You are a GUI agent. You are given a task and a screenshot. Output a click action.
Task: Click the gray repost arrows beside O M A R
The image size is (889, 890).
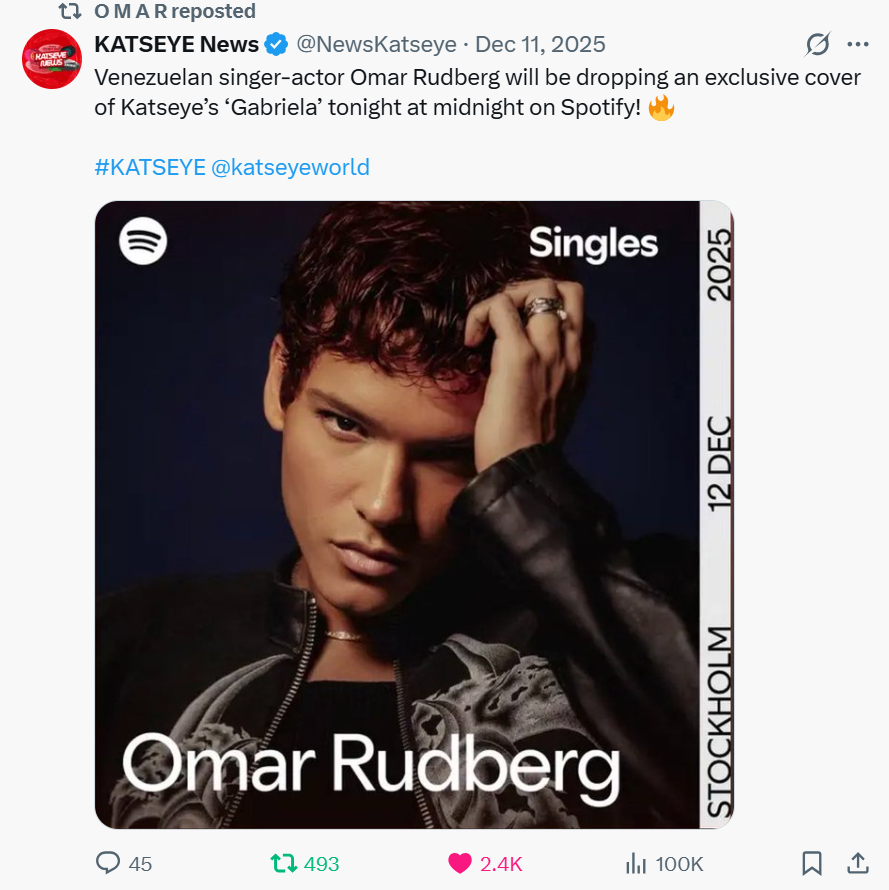click(69, 12)
